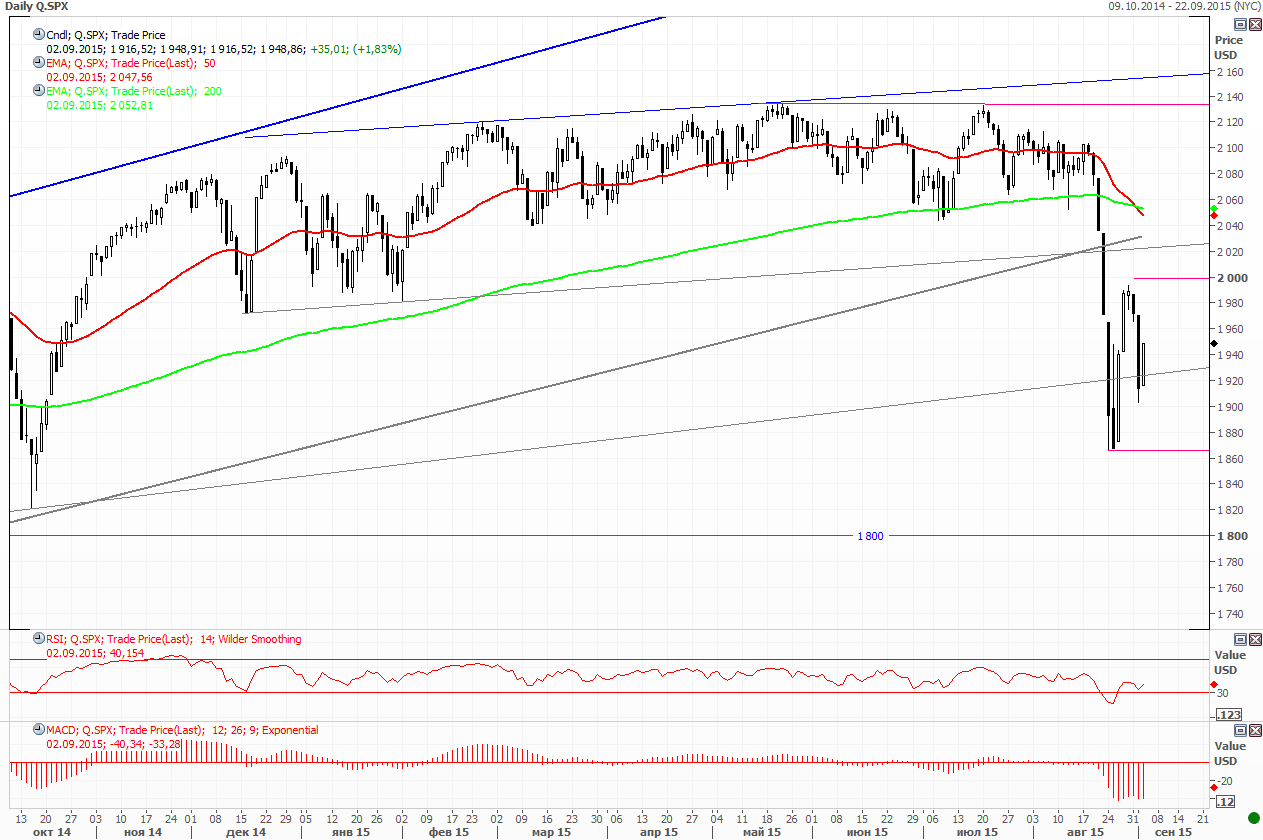The height and width of the screenshot is (840, 1263).
Task: Click the clock icon beside the EMA 200 legend
Action: point(39,91)
